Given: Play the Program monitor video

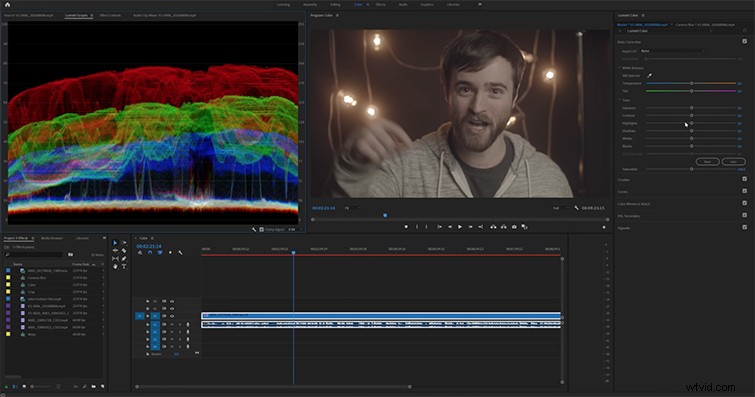Looking at the screenshot, I should pyautogui.click(x=460, y=226).
